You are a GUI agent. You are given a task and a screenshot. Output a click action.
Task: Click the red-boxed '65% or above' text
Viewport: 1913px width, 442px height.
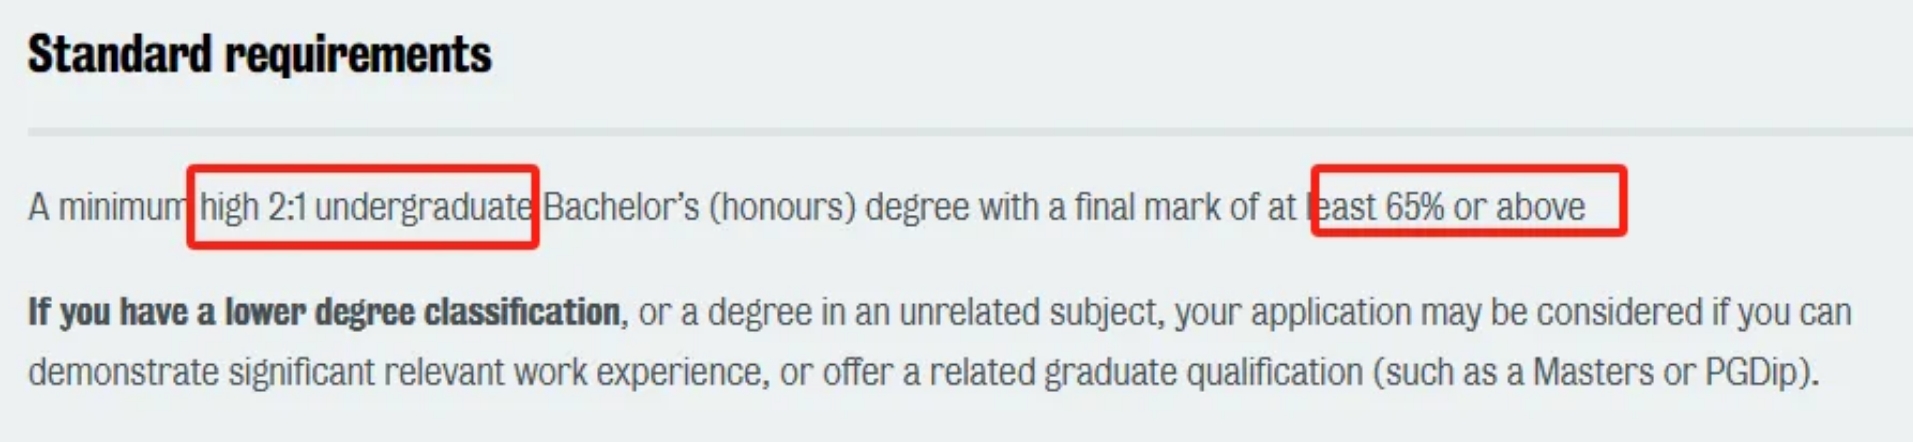[1485, 207]
